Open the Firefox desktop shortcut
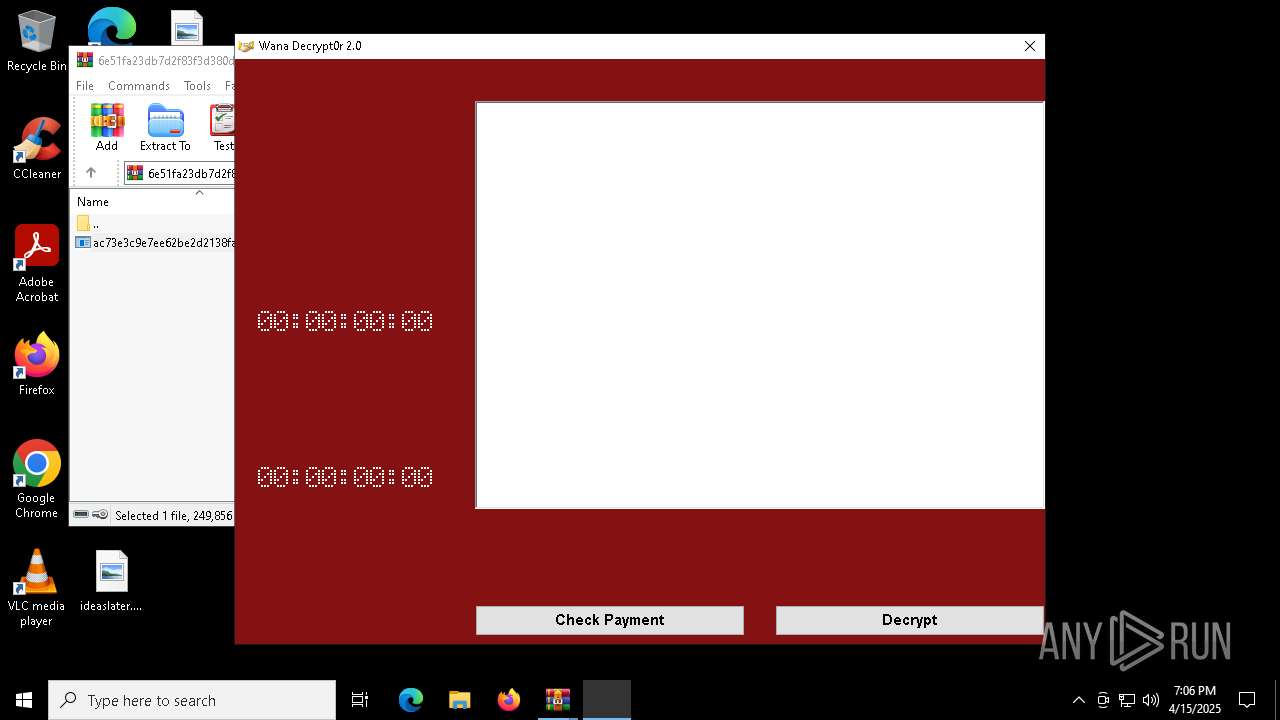Viewport: 1280px width, 720px height. tap(37, 365)
